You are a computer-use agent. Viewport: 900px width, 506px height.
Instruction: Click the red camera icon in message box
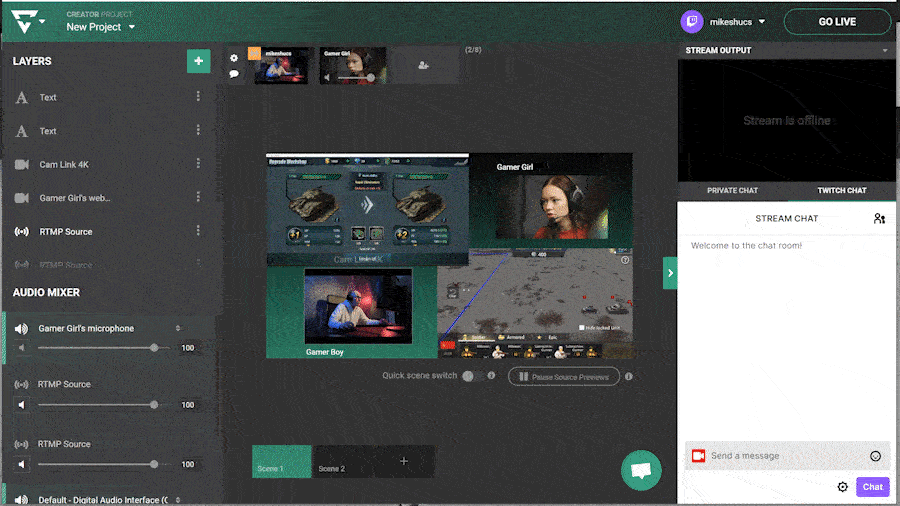[x=698, y=456]
